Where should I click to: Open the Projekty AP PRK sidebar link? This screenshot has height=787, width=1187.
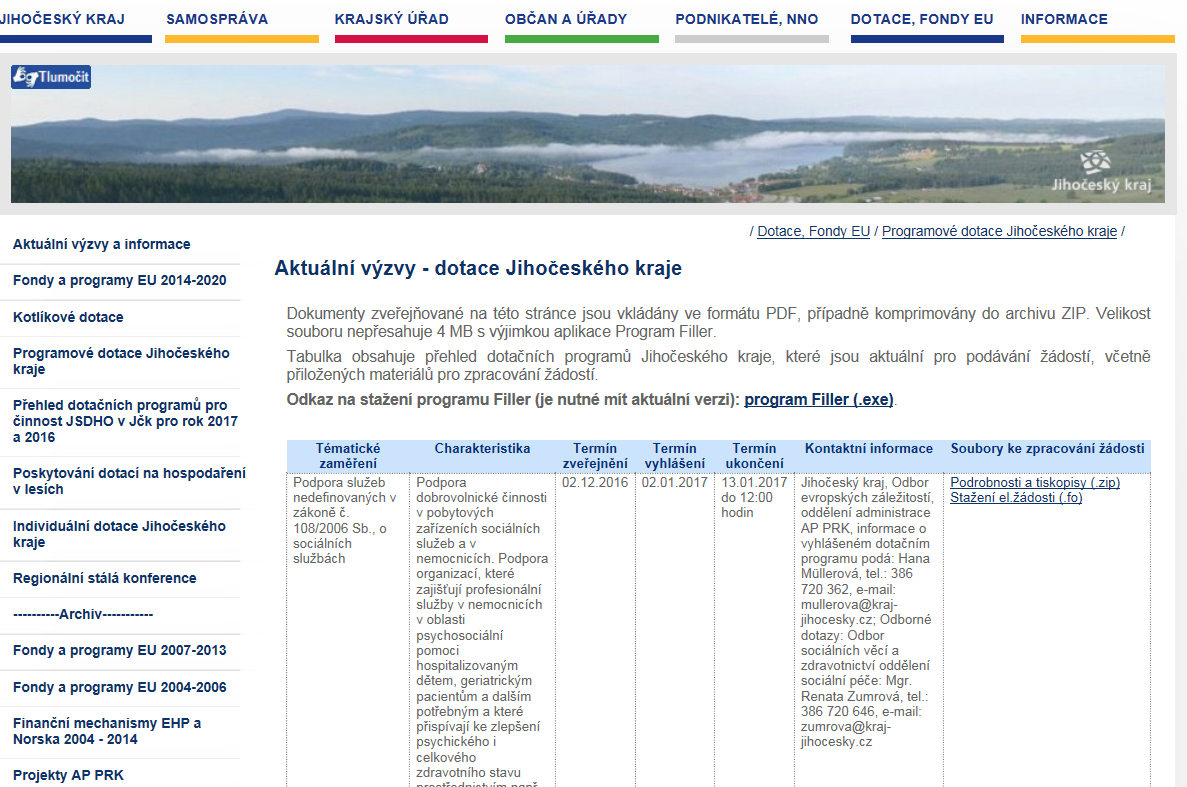click(x=68, y=775)
